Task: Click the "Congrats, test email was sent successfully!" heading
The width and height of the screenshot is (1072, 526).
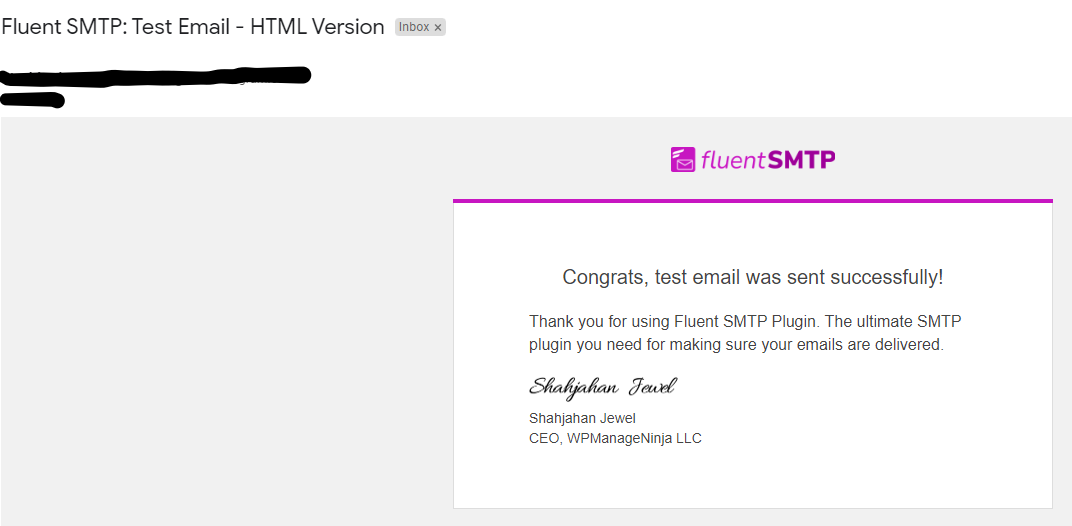Action: [x=752, y=277]
